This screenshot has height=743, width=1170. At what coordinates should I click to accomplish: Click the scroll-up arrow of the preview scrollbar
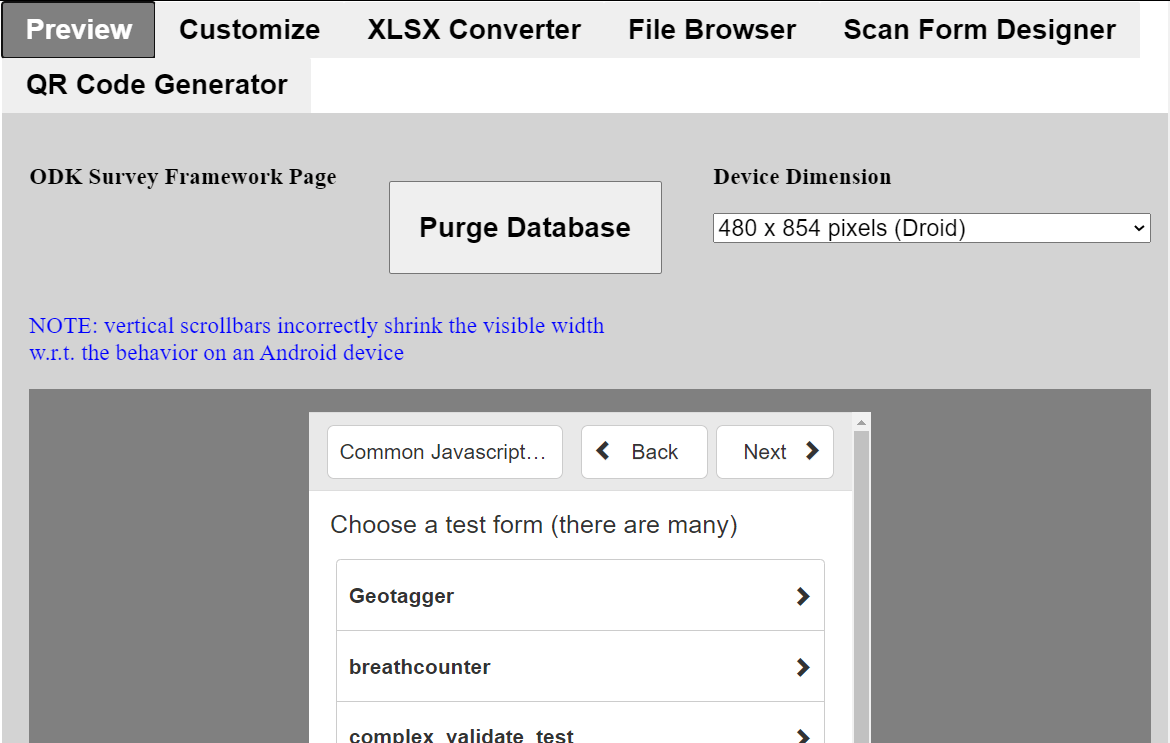tap(861, 422)
